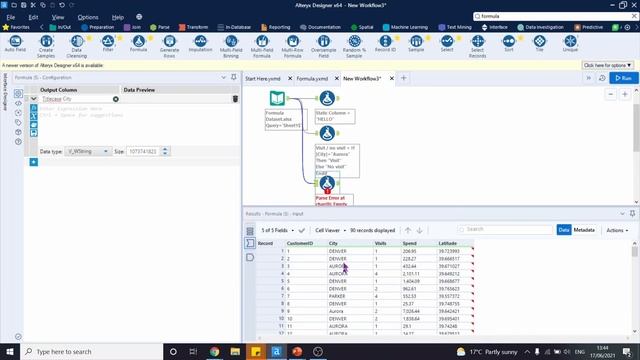Click the Input Data book node on canvas
Image resolution: width=640 pixels, height=360 pixels.
pos(277,98)
